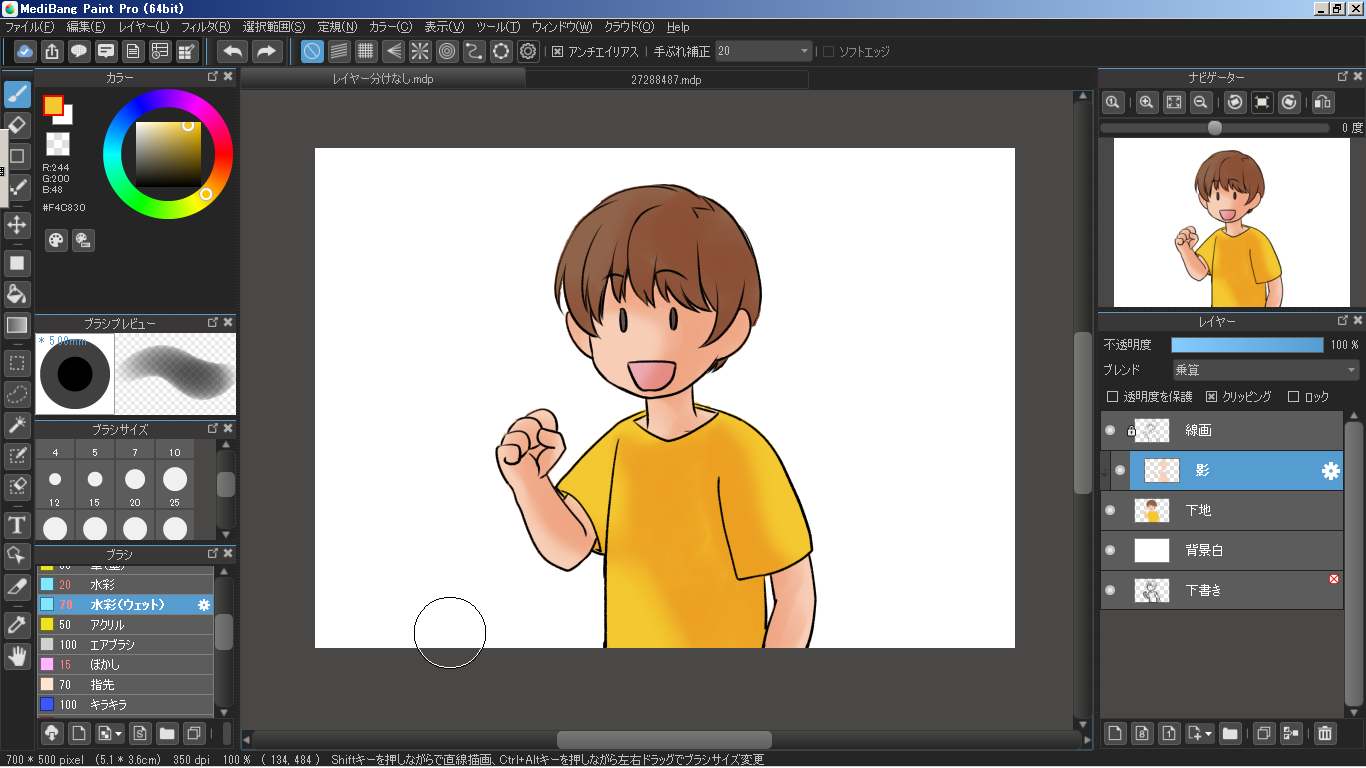Viewport: 1366px width, 768px height.
Task: Select the Eraser tool in left toolbar
Action: coord(17,124)
